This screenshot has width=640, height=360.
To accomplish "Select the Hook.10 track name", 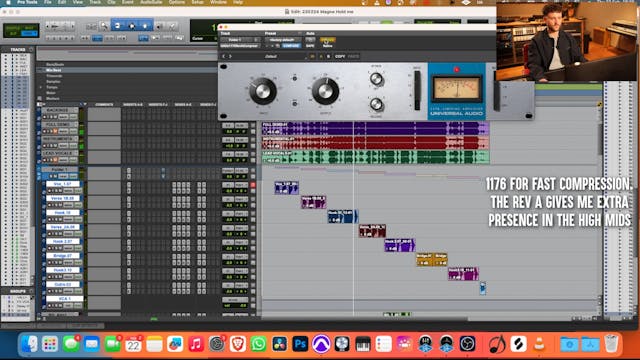I will [62, 212].
